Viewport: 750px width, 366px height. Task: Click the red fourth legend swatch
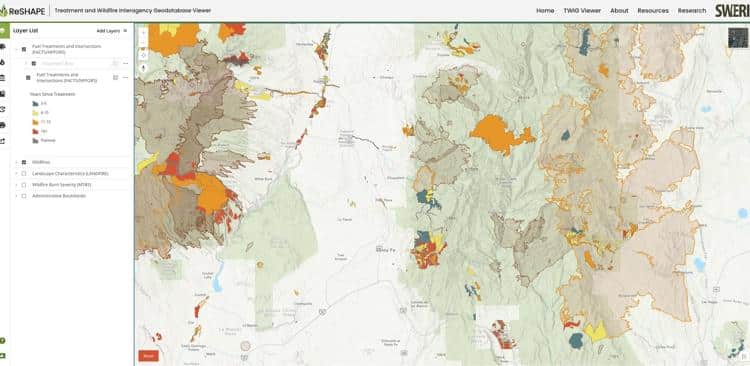pos(35,131)
